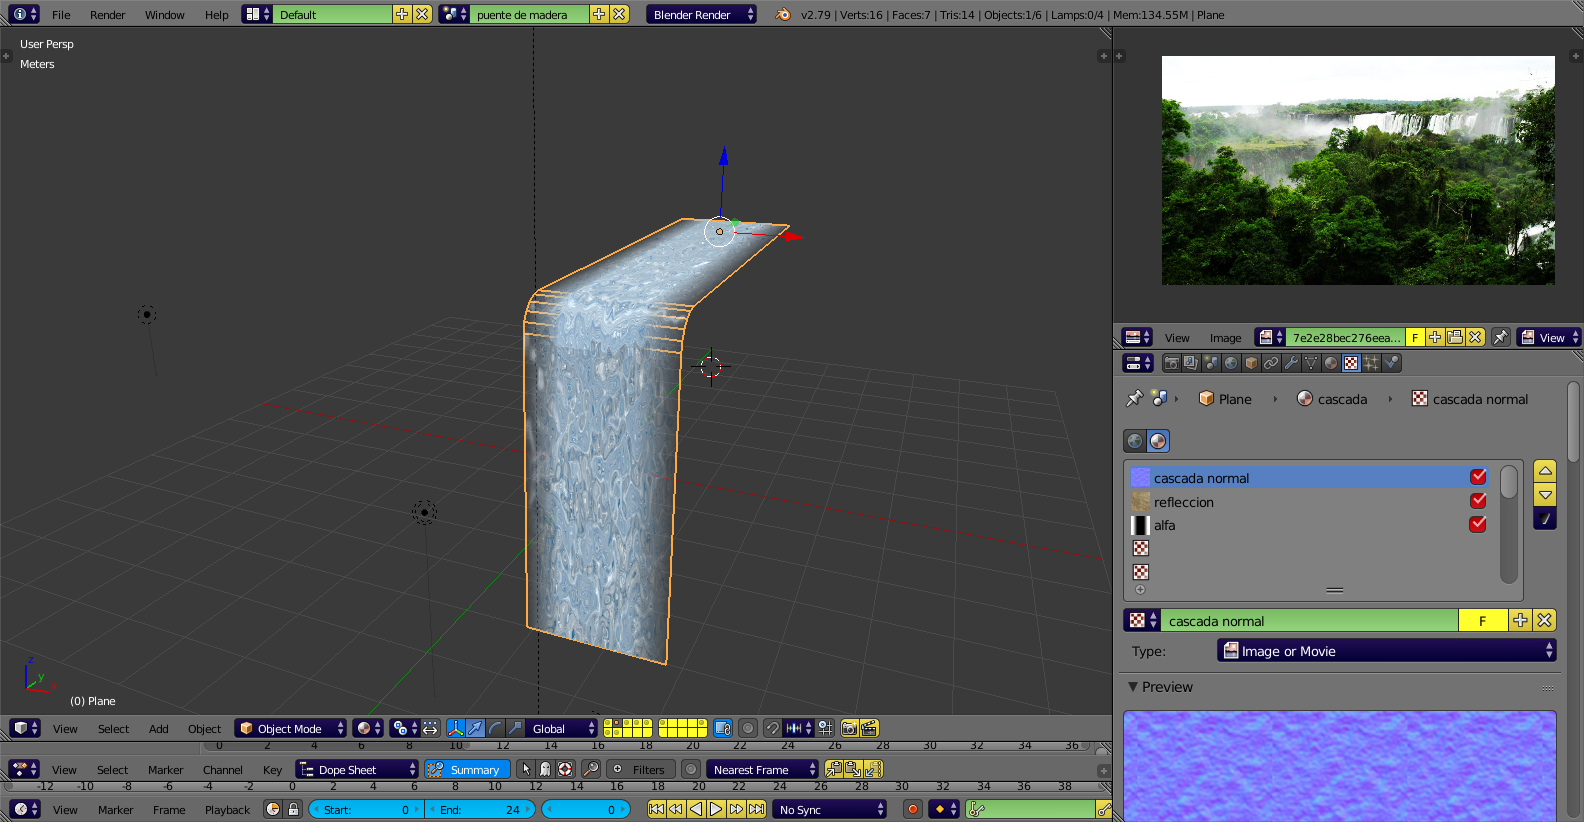The image size is (1584, 822).
Task: Show world textures in the texture context
Action: (x=1134, y=441)
